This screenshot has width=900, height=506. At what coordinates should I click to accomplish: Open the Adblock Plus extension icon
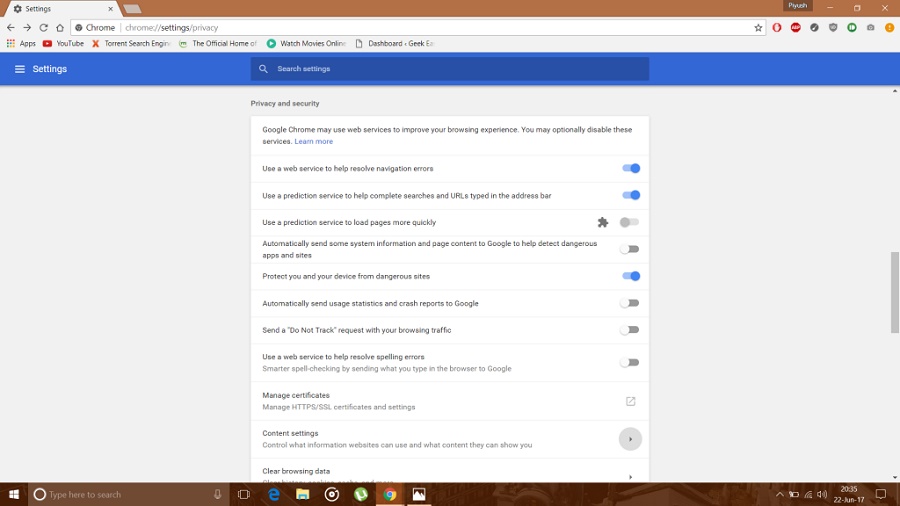click(796, 28)
